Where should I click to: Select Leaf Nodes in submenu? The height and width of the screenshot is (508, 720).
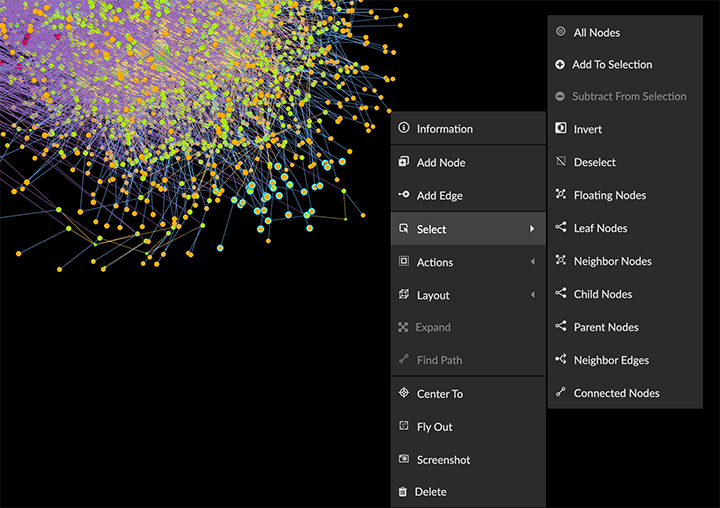click(600, 228)
